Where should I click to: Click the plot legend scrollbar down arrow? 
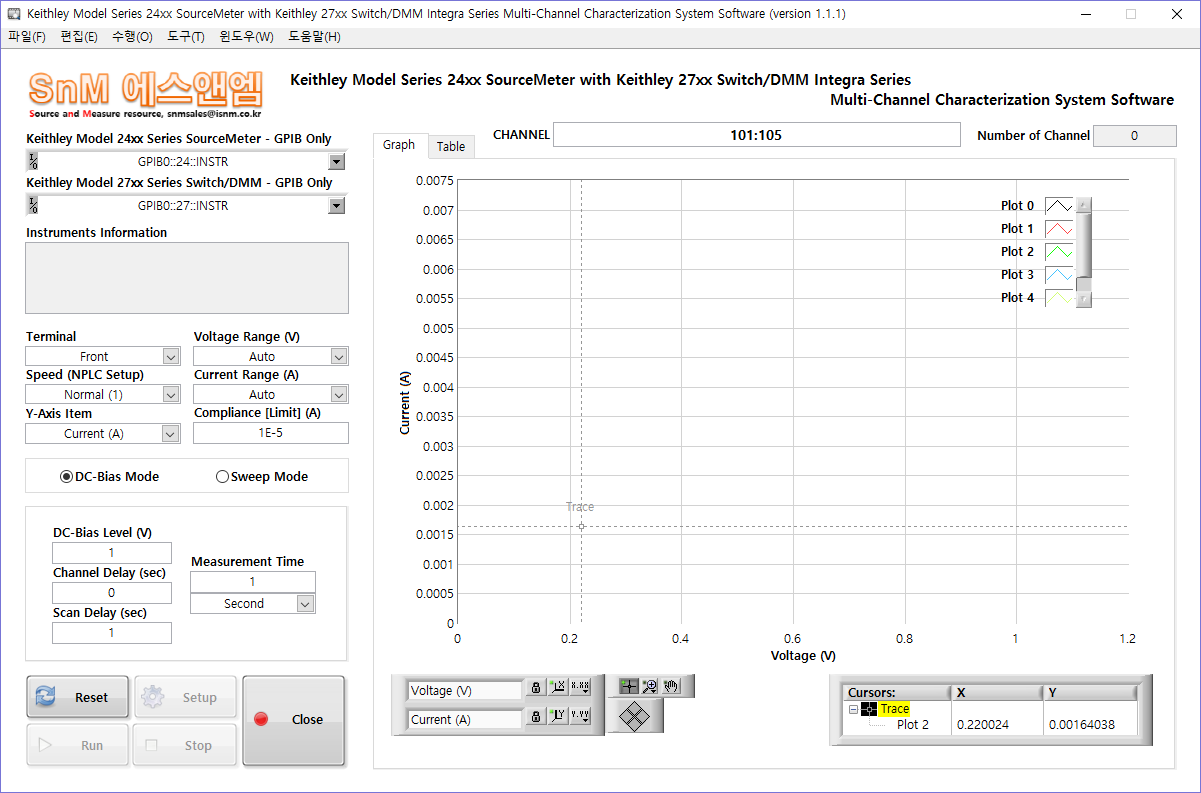pos(1084,299)
